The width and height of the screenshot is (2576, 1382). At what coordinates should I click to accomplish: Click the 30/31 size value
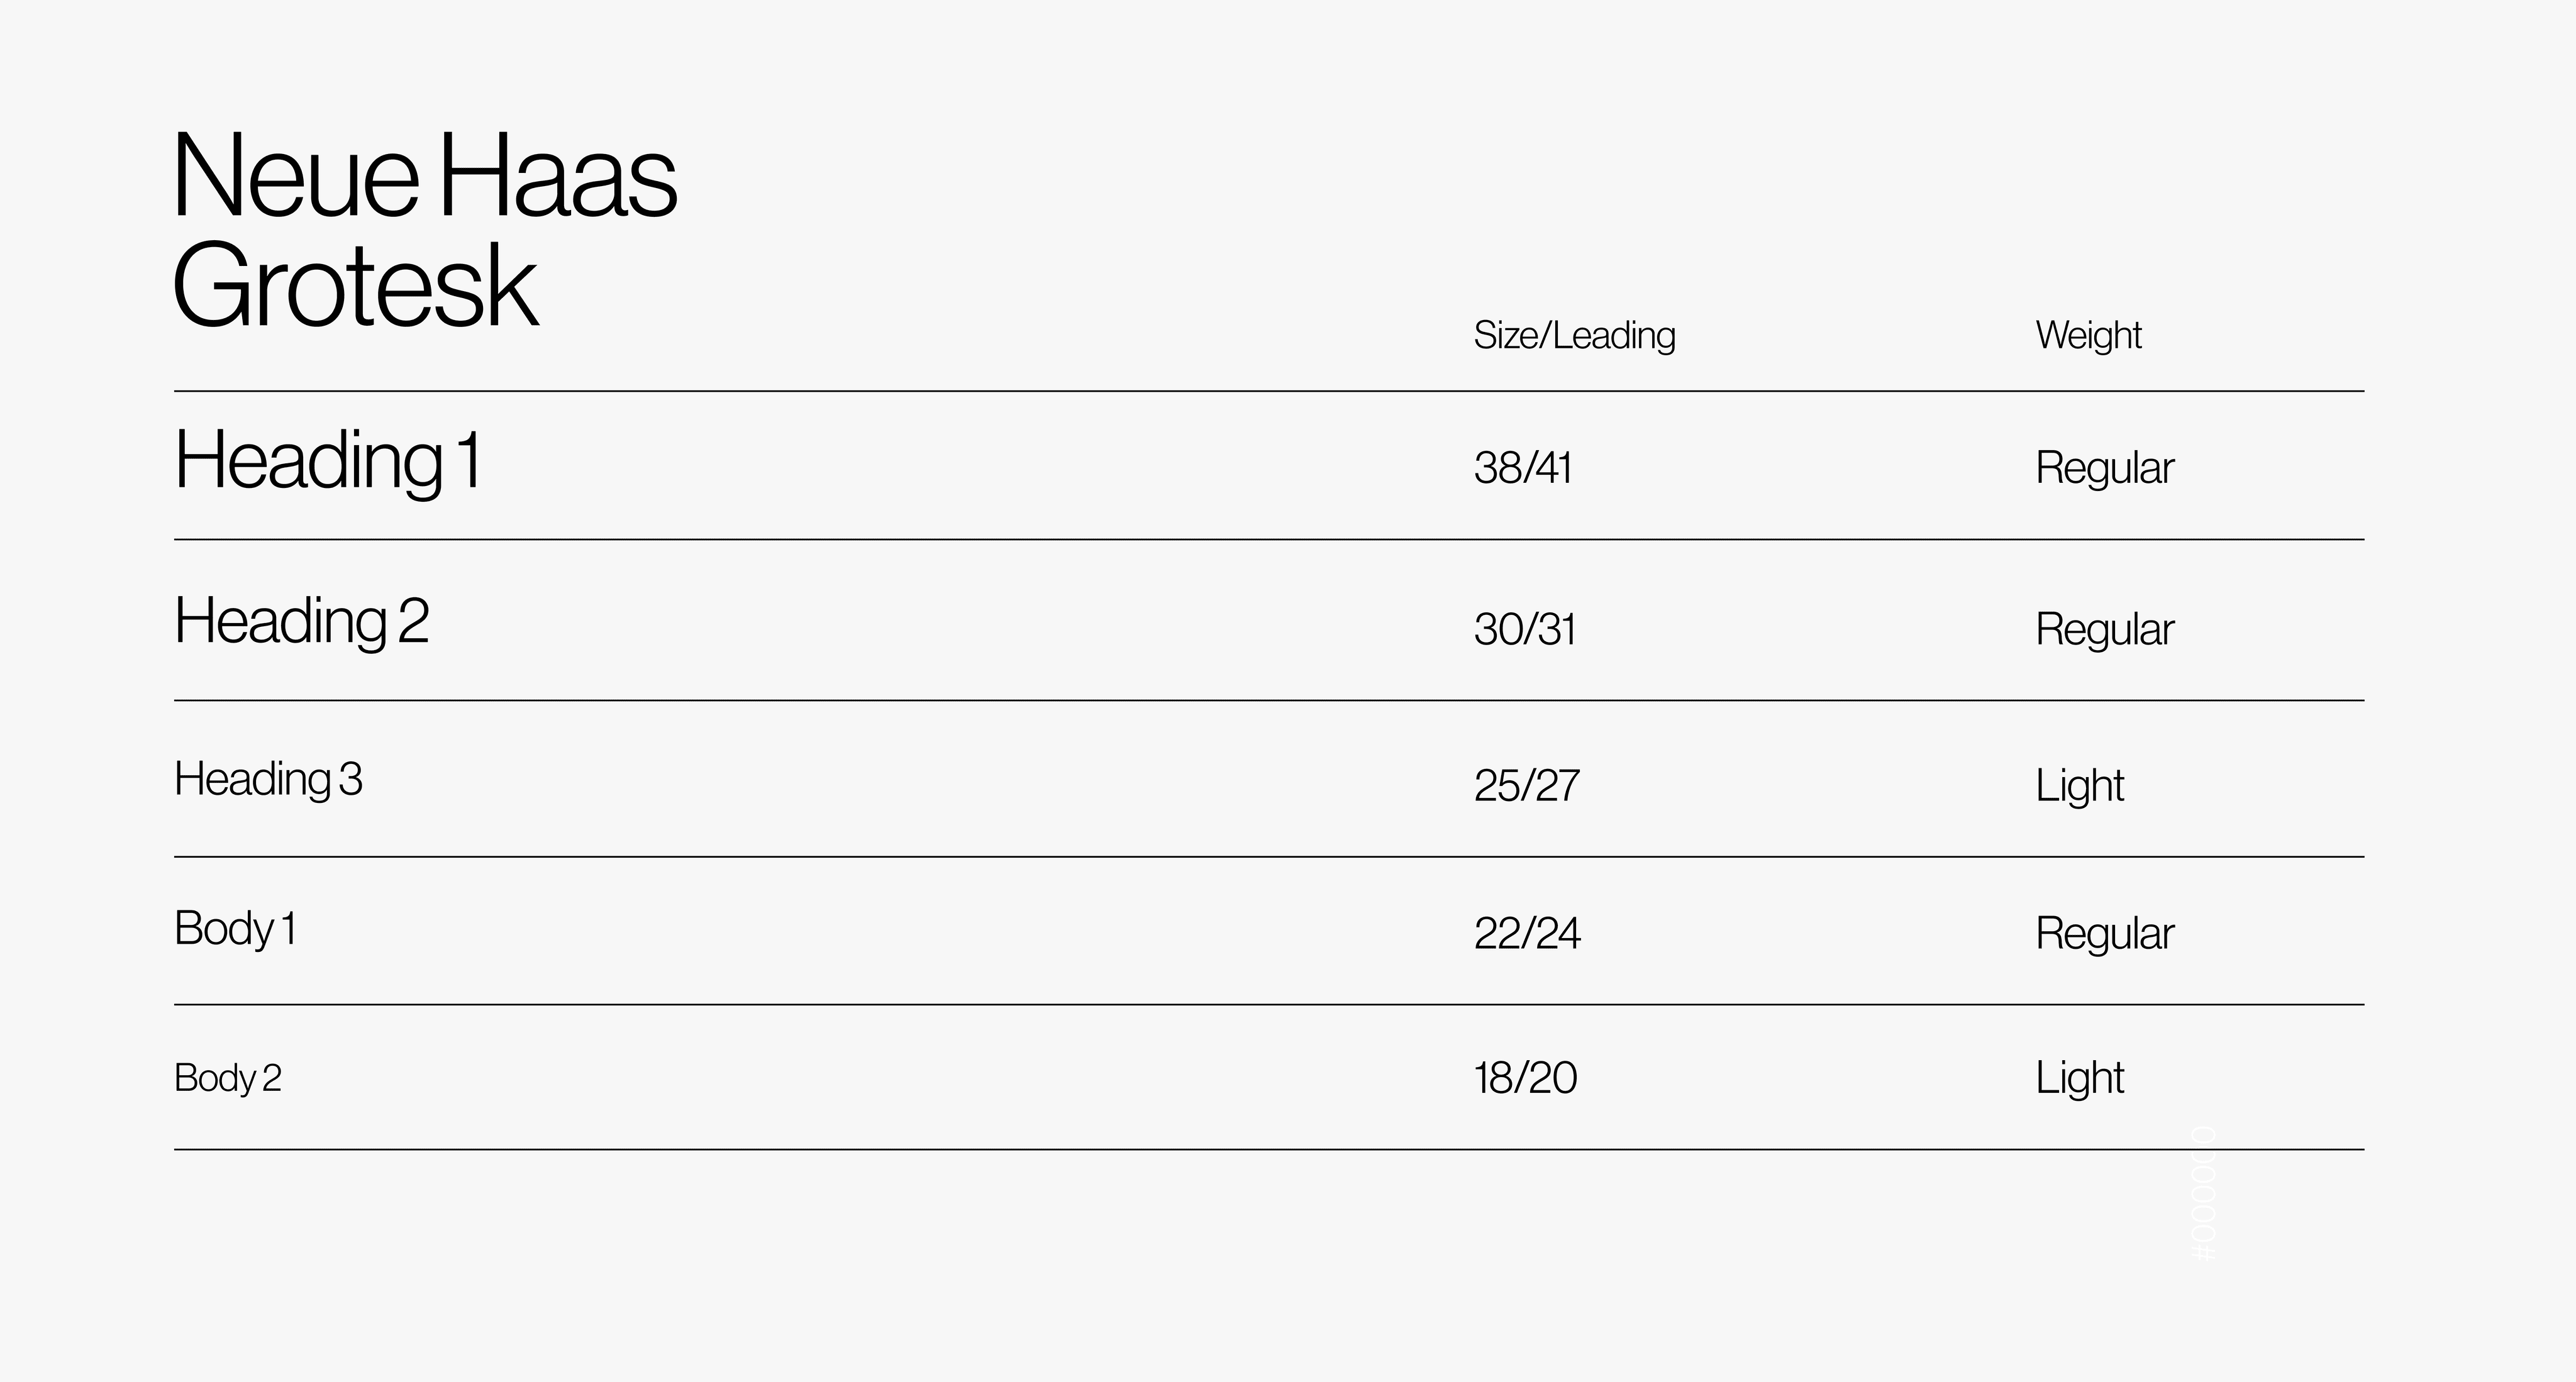1524,630
